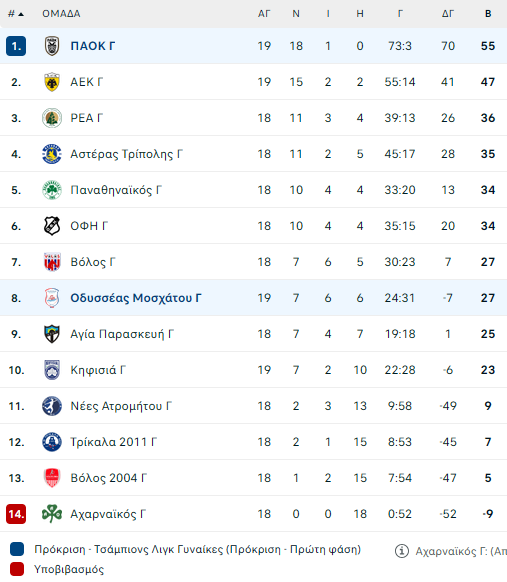Click the blue Πρόκριση legend swatch
Image resolution: width=507 pixels, height=582 pixels.
[17, 549]
